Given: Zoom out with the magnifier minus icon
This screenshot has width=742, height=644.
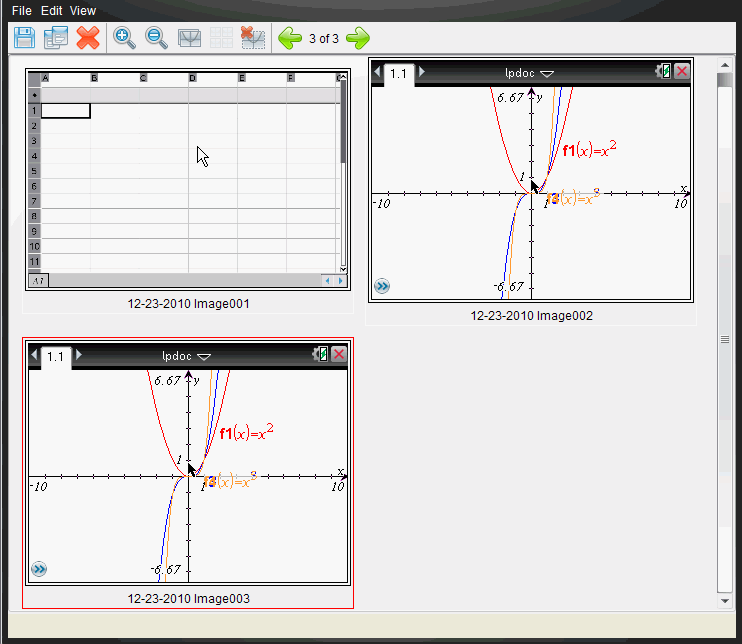Looking at the screenshot, I should point(157,39).
